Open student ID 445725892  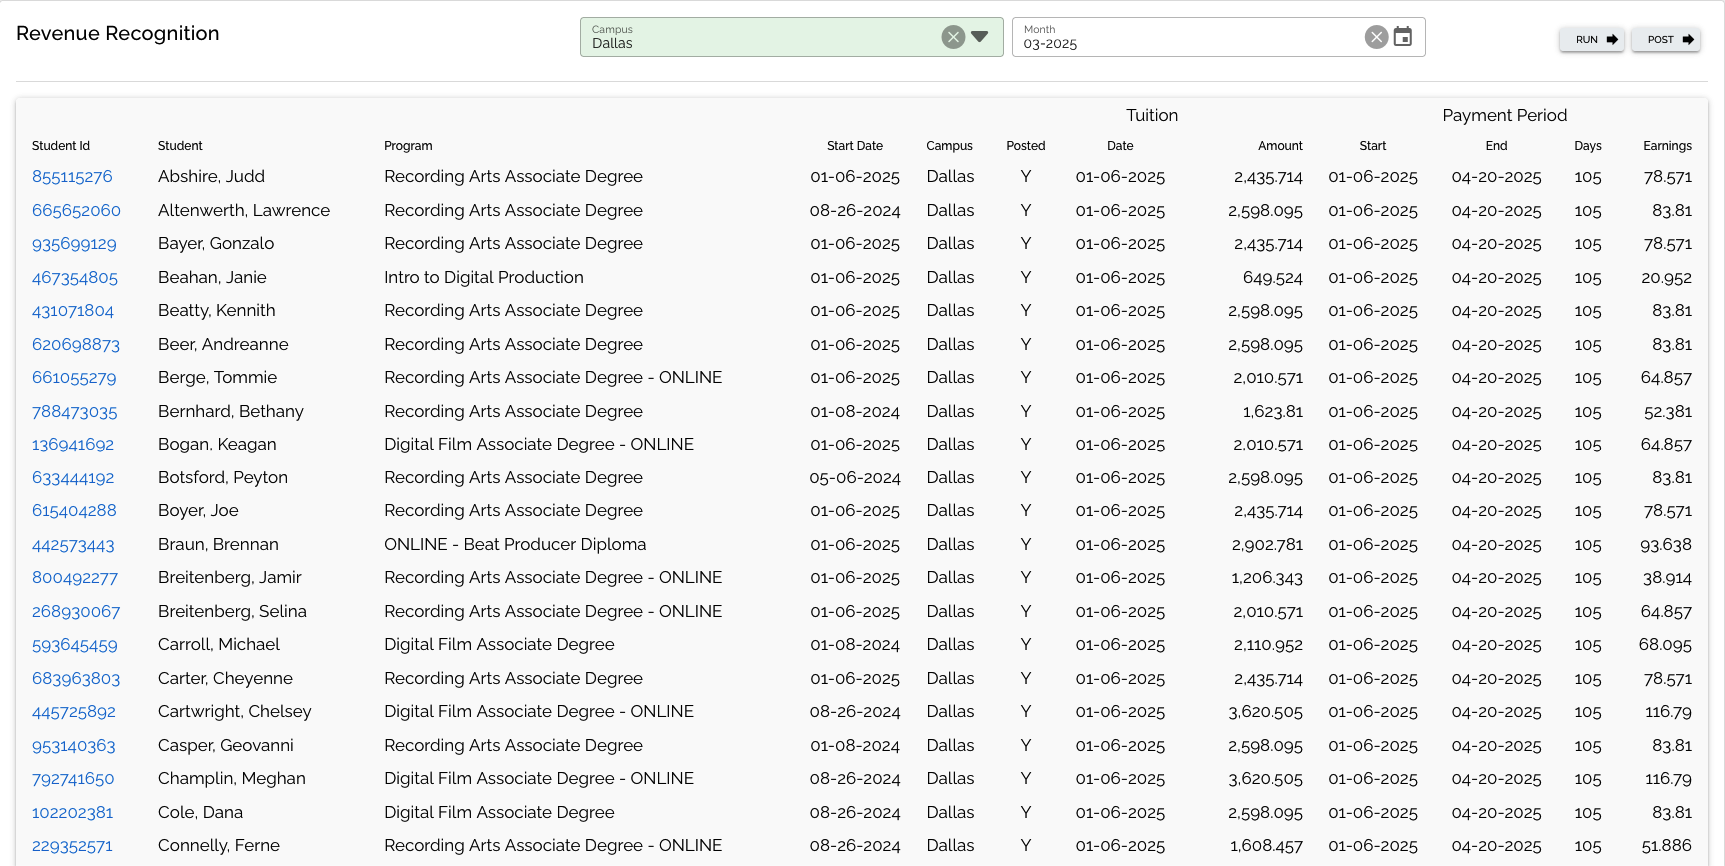tap(74, 712)
